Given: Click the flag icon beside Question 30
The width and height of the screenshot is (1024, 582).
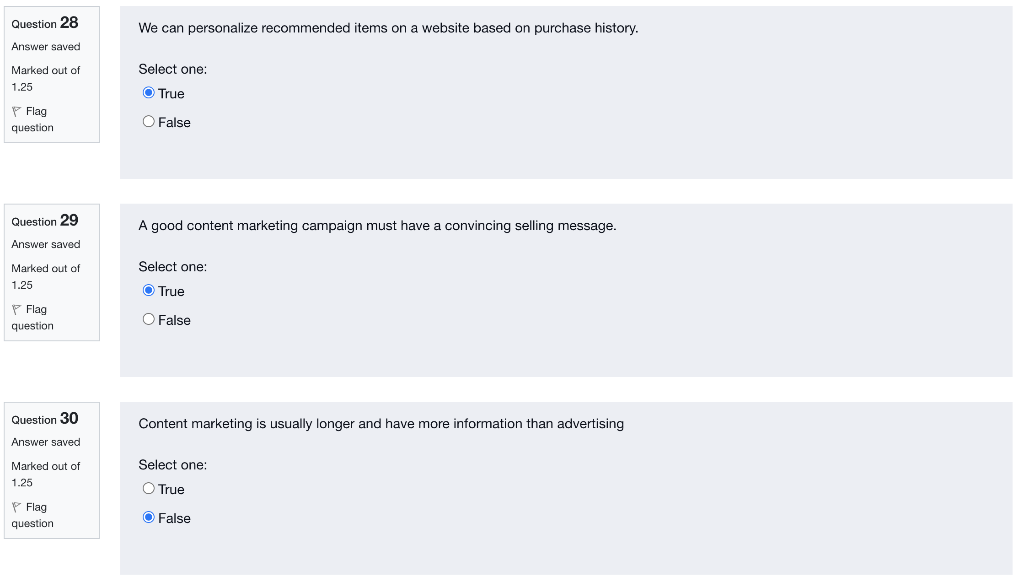Looking at the screenshot, I should (15, 507).
